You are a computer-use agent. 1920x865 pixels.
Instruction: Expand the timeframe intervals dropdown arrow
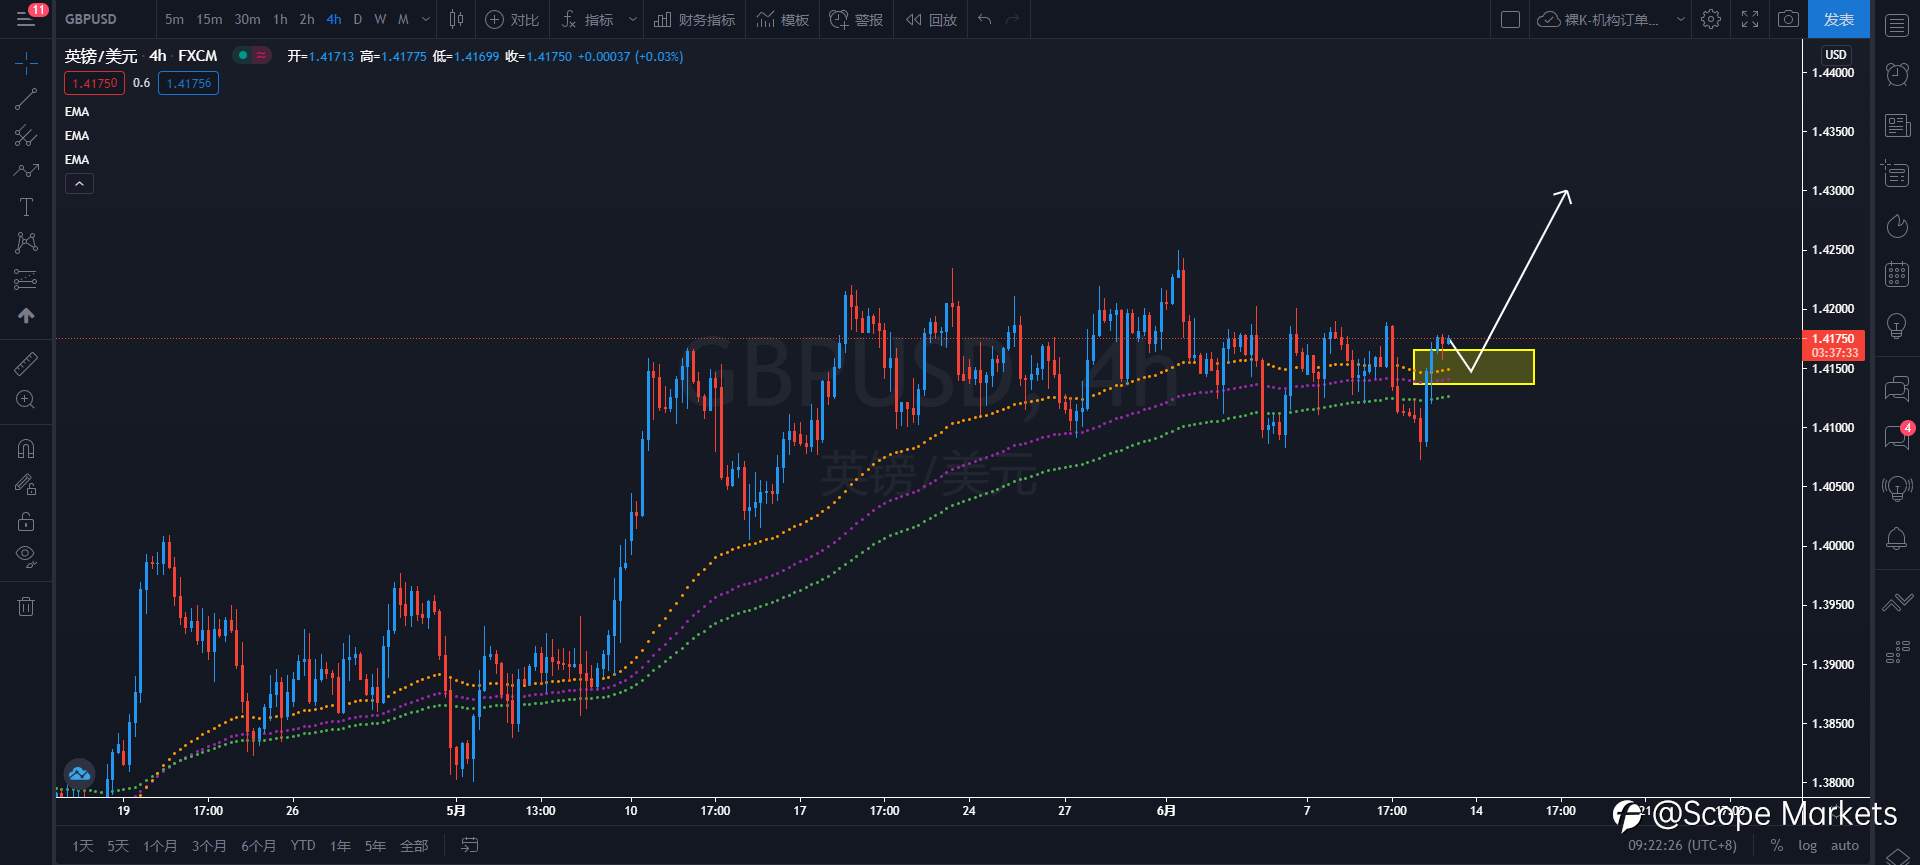426,19
